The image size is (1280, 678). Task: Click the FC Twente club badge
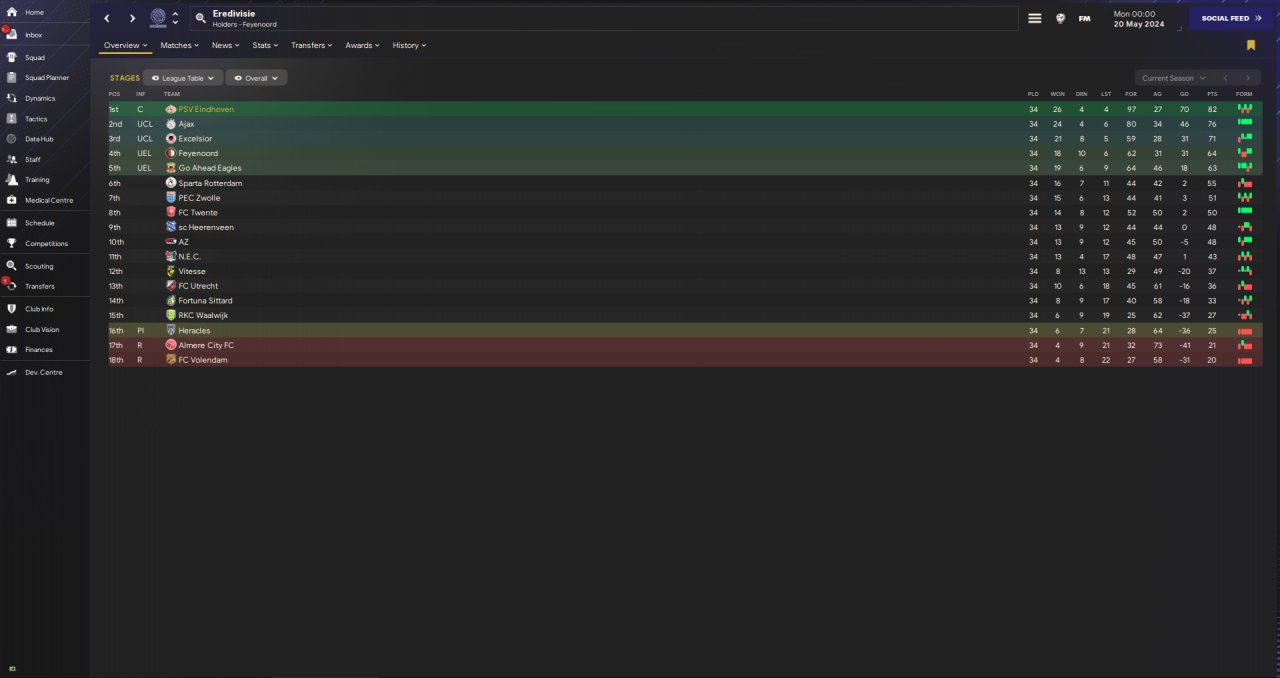pyautogui.click(x=171, y=212)
